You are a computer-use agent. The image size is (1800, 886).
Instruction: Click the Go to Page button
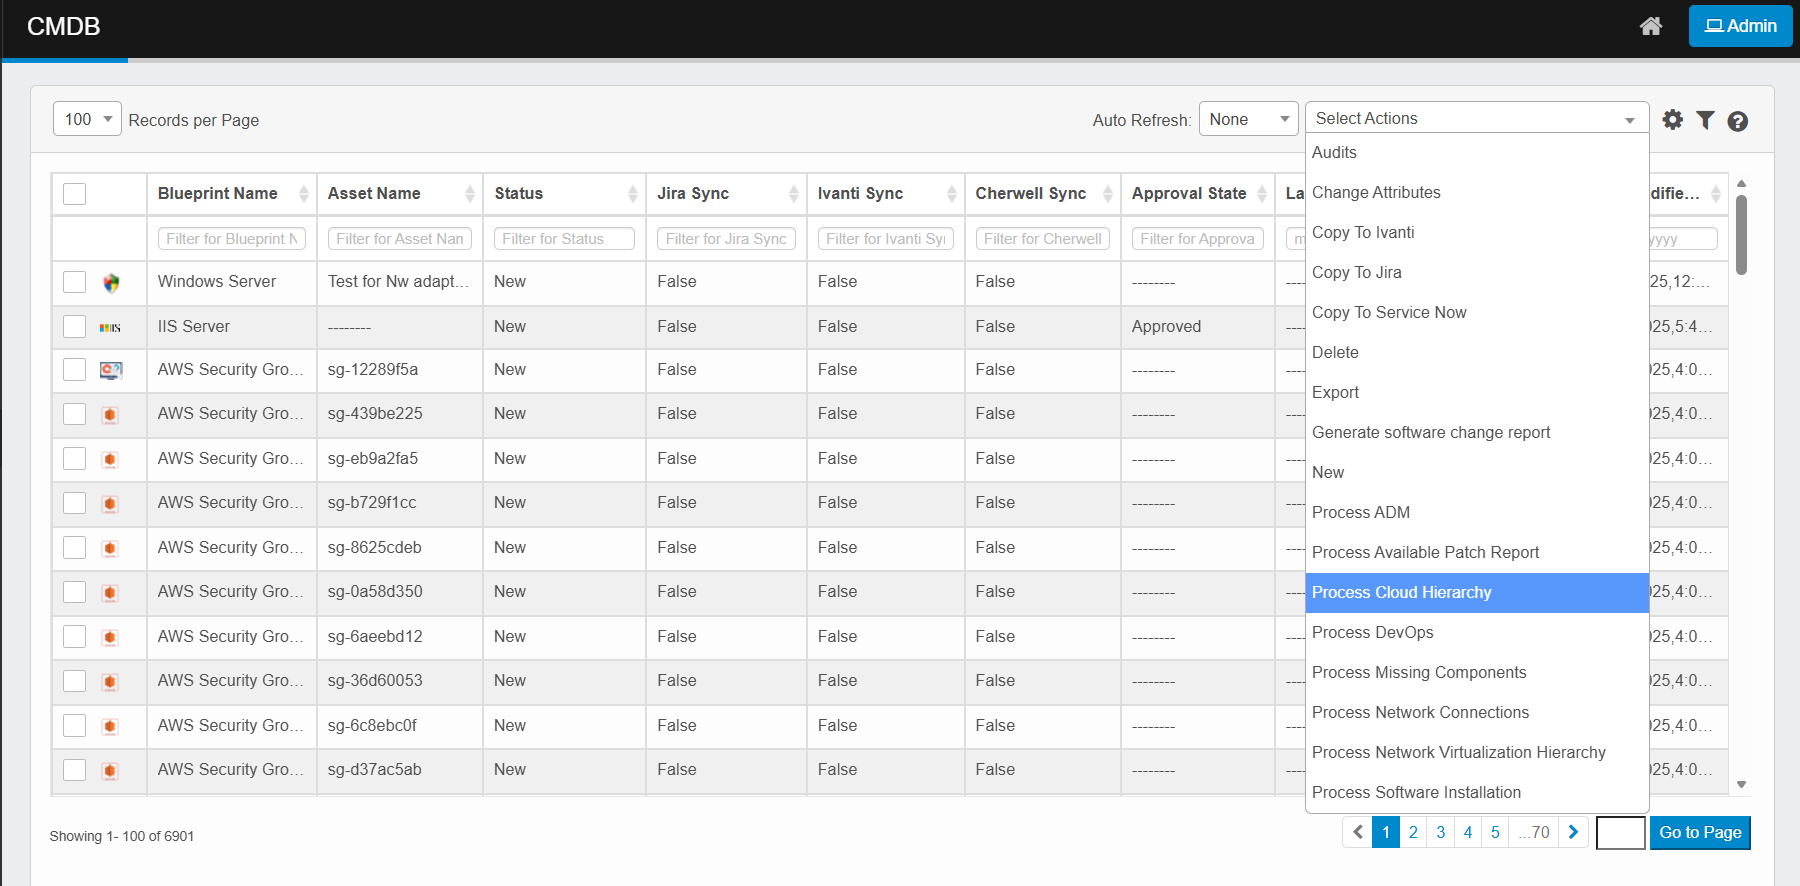[1699, 832]
